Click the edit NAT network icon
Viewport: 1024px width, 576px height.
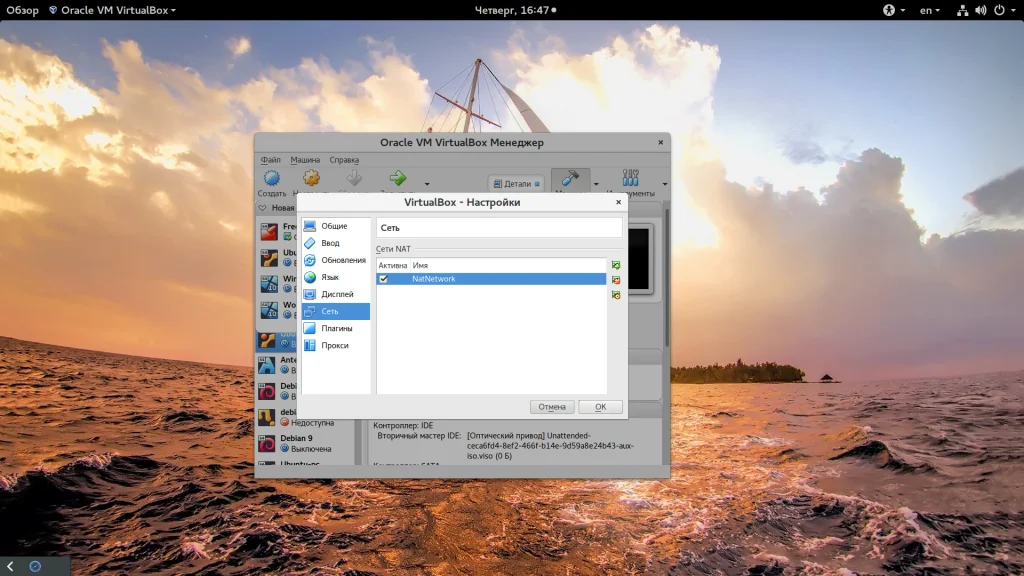pos(616,295)
